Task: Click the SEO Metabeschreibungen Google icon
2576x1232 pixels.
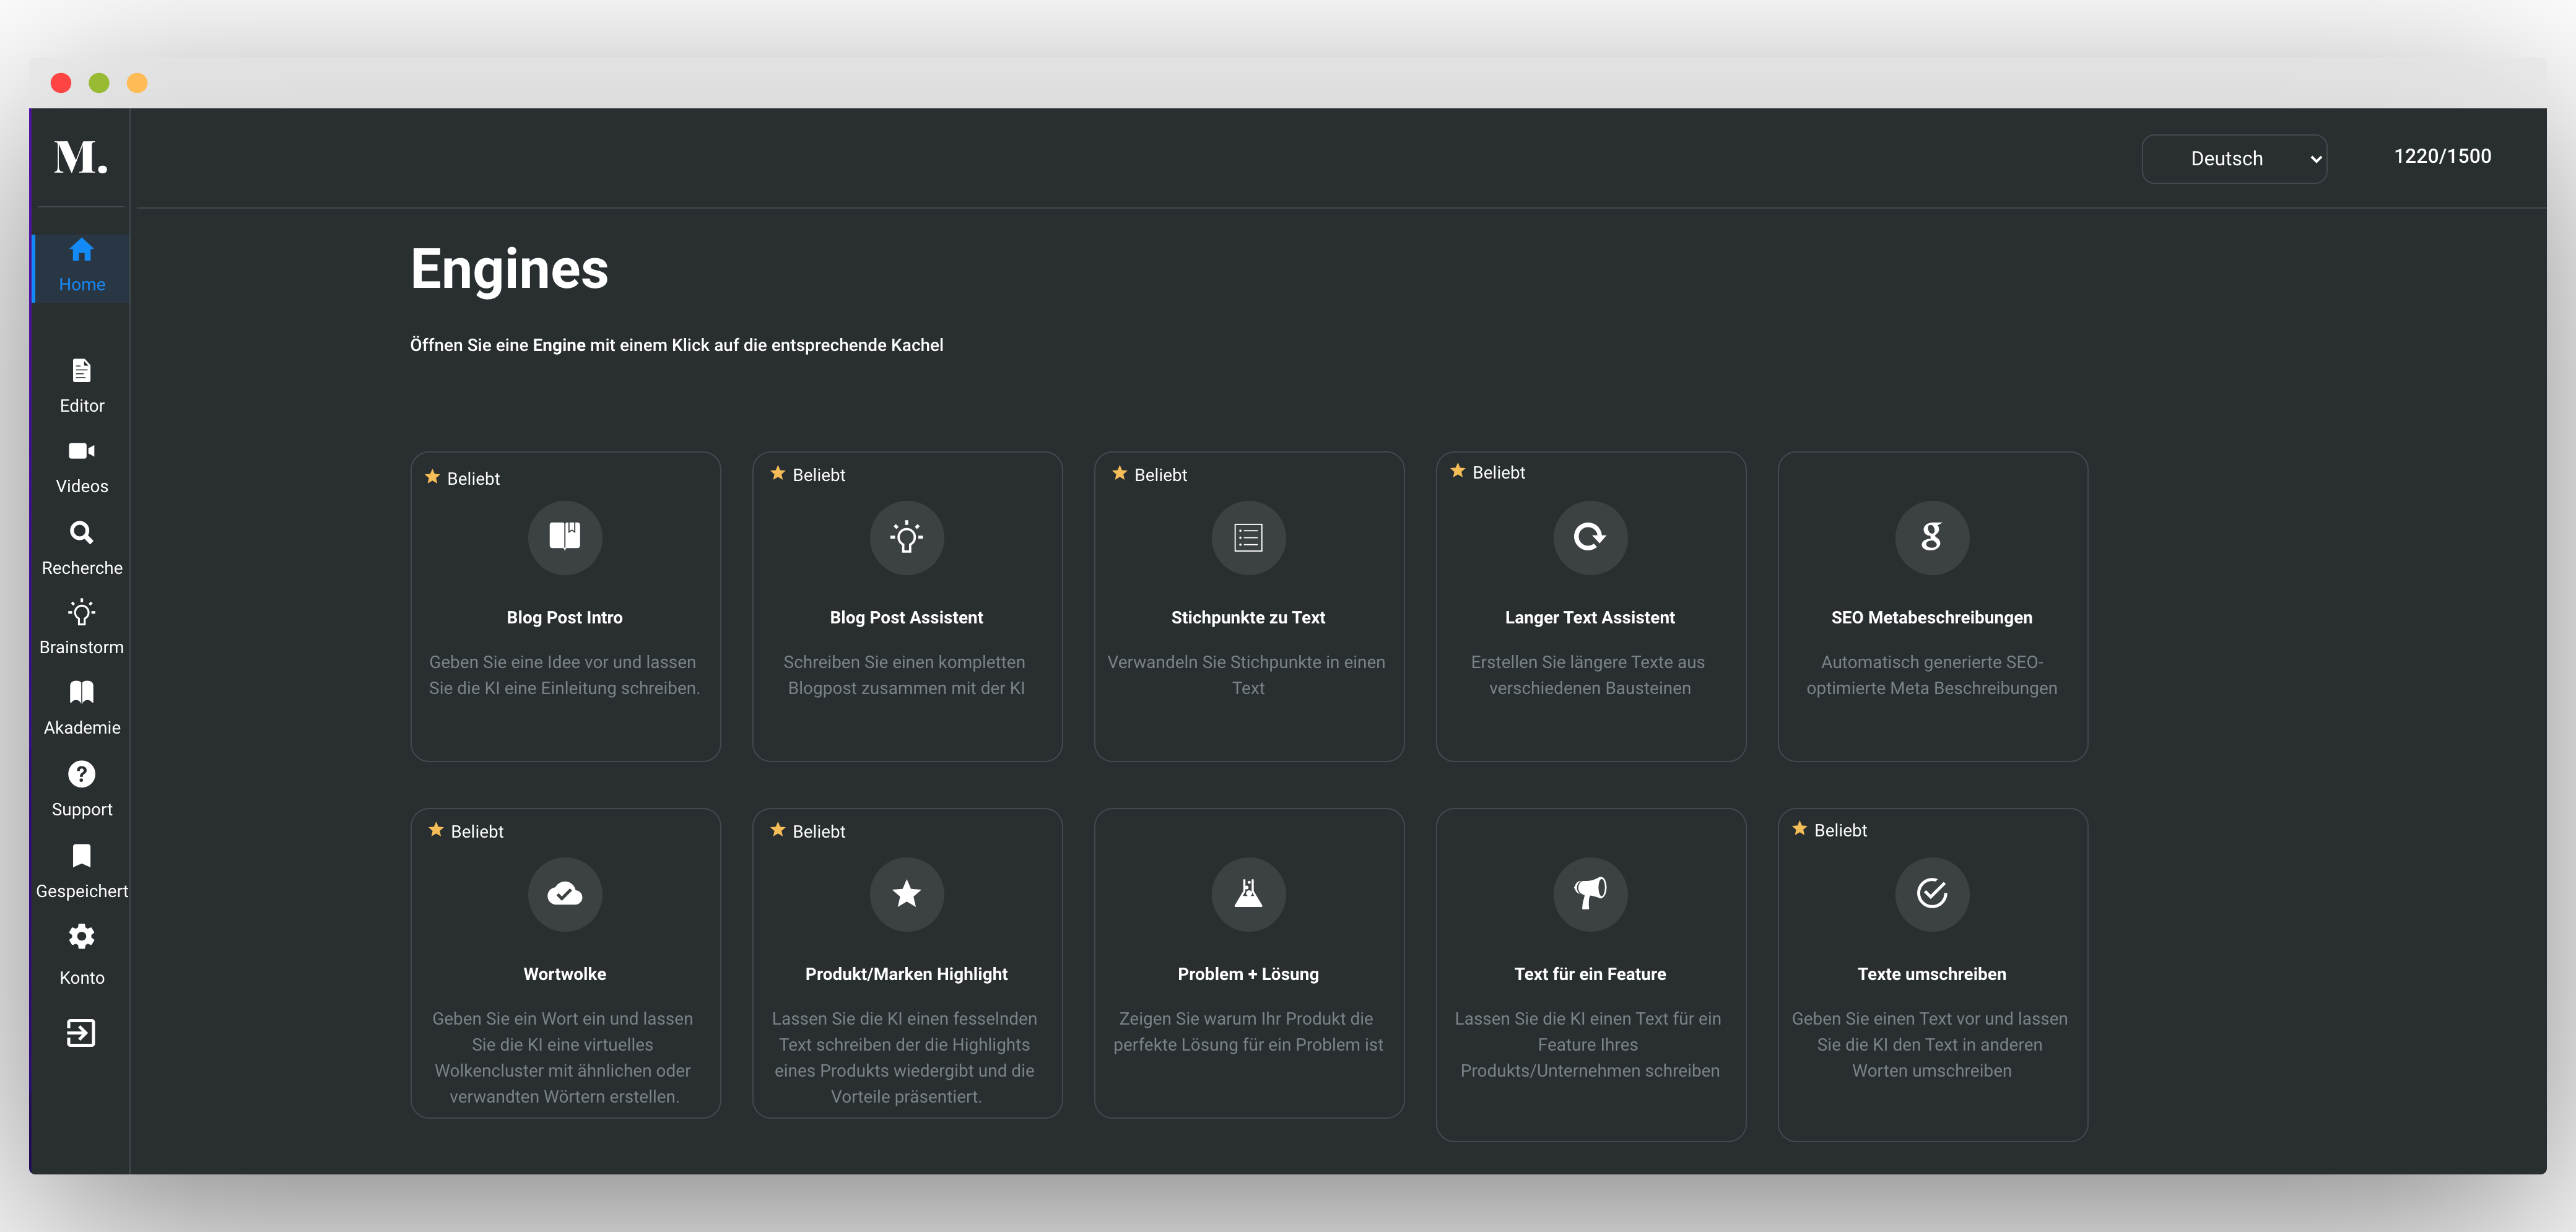Action: pos(1931,537)
